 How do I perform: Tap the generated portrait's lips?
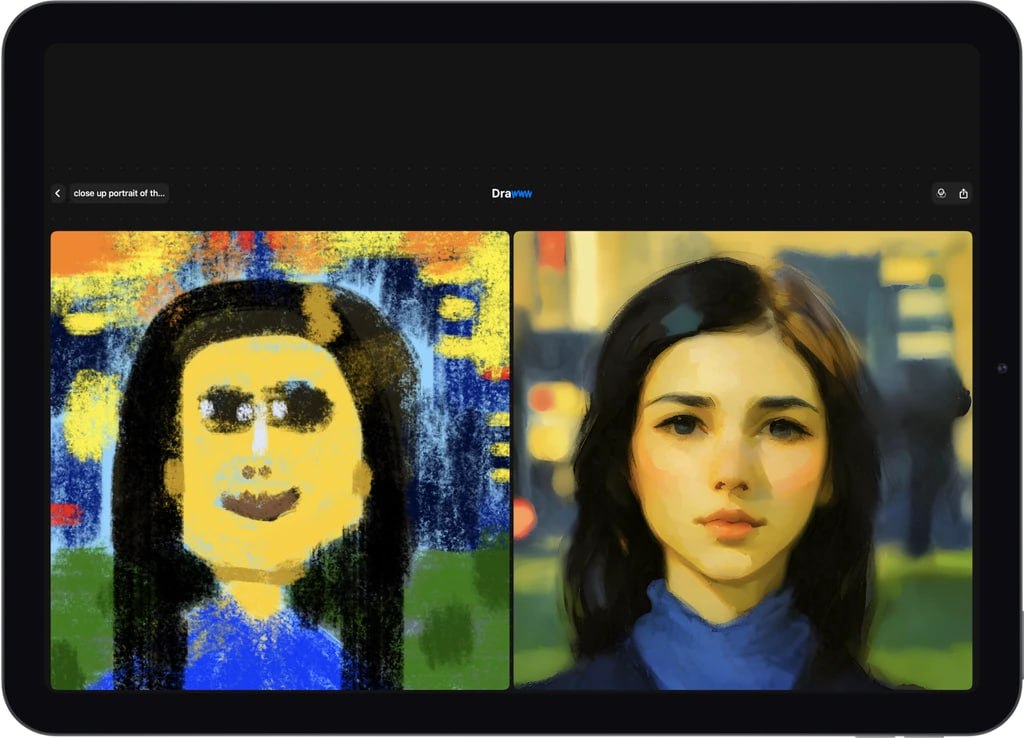coord(730,524)
